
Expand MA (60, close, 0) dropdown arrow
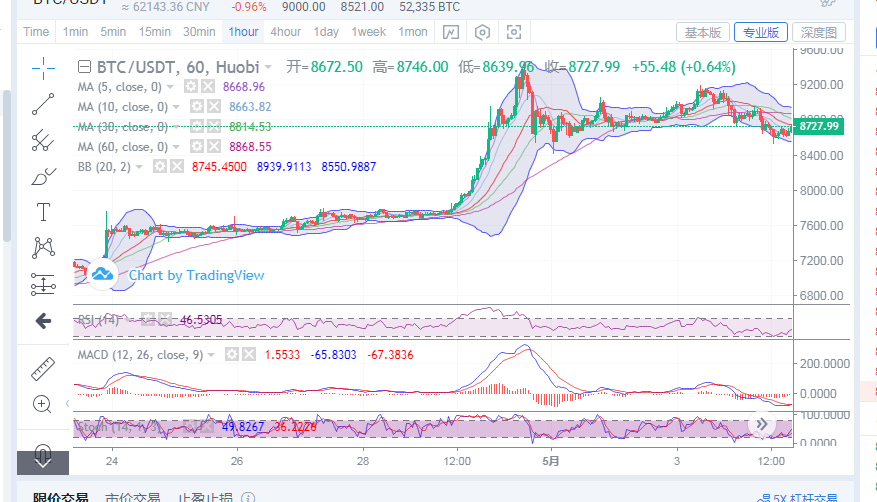click(x=176, y=147)
